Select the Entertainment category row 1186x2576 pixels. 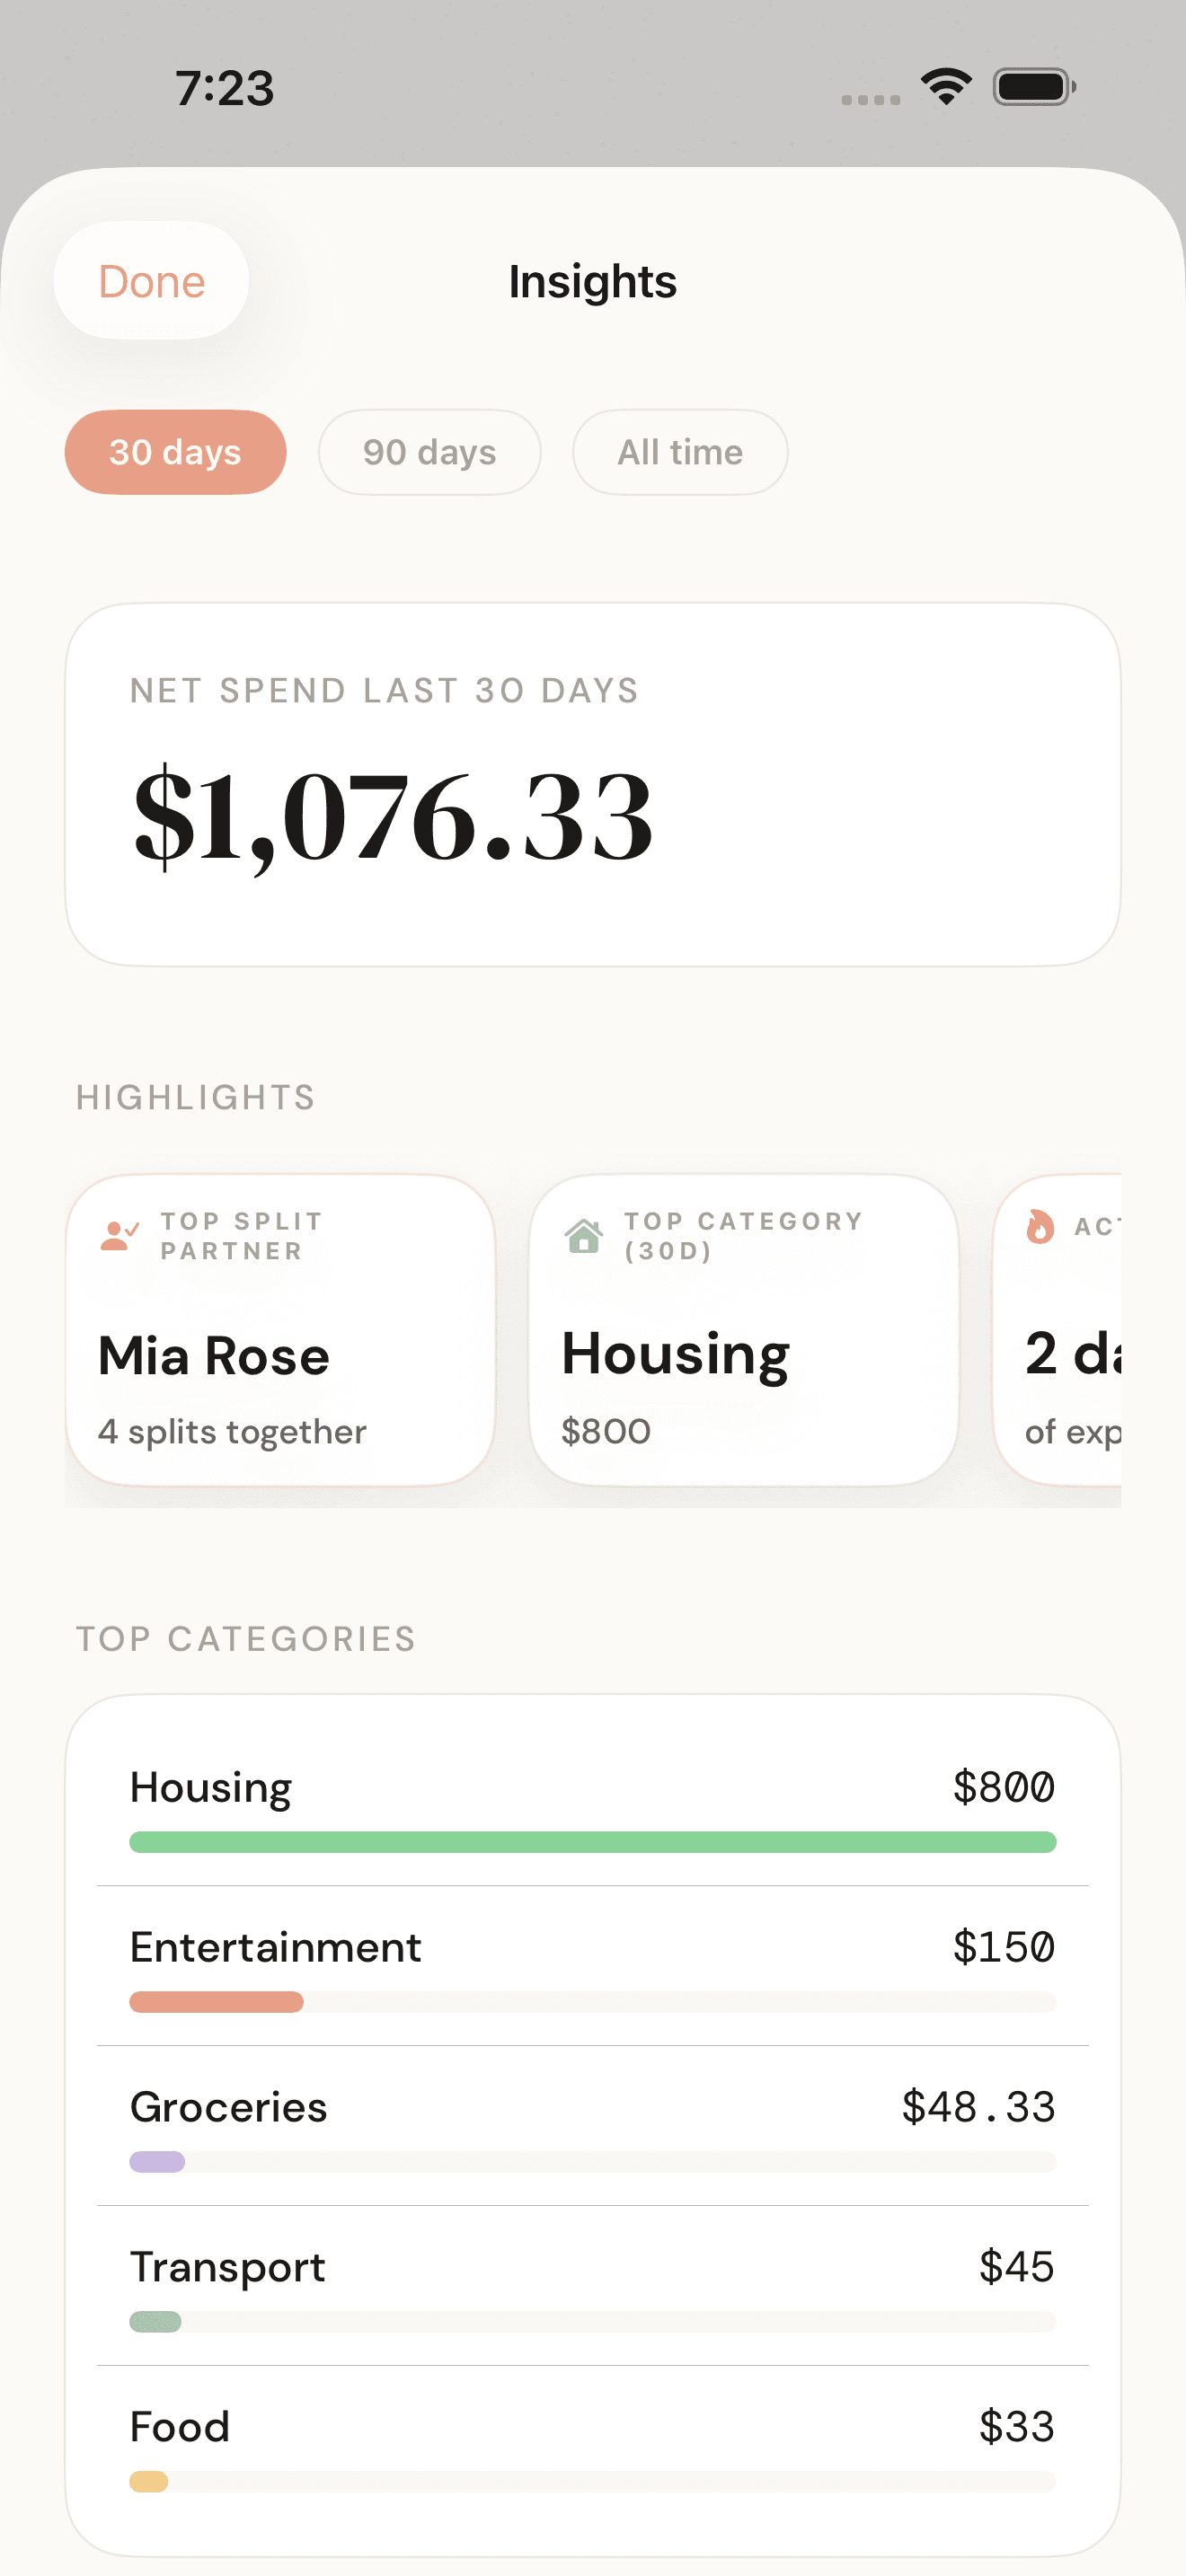(593, 1966)
